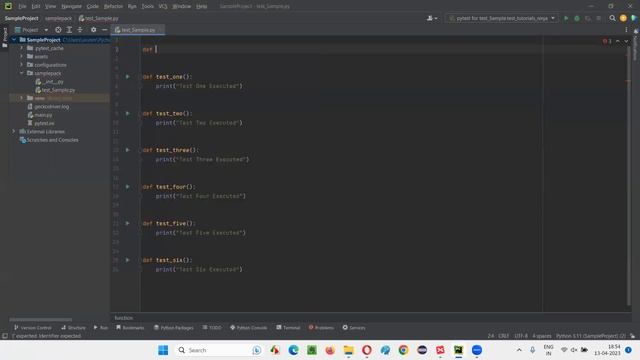Start debugging with the green bug icon

coord(577,18)
